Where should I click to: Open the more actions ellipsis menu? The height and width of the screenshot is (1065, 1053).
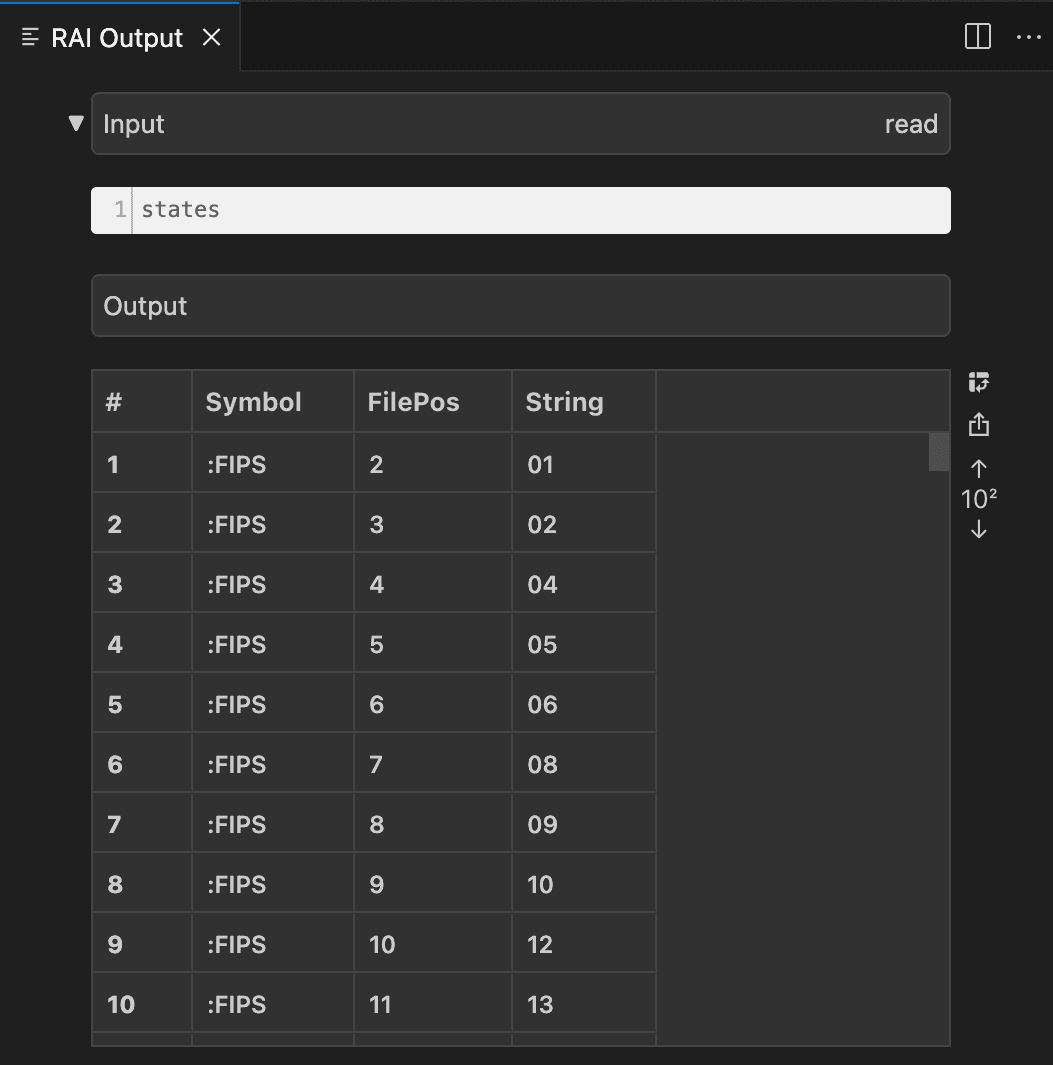pyautogui.click(x=1029, y=37)
